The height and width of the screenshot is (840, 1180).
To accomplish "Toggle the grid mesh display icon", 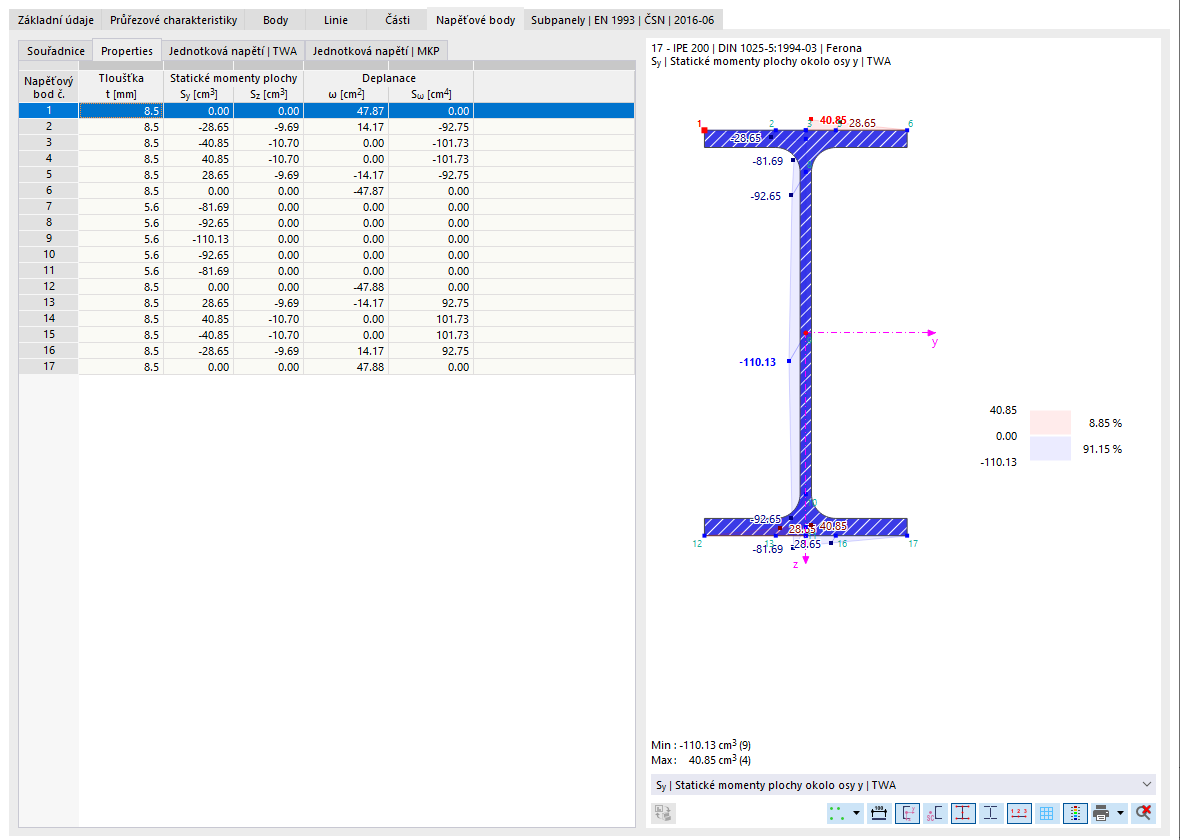I will pyautogui.click(x=1046, y=813).
